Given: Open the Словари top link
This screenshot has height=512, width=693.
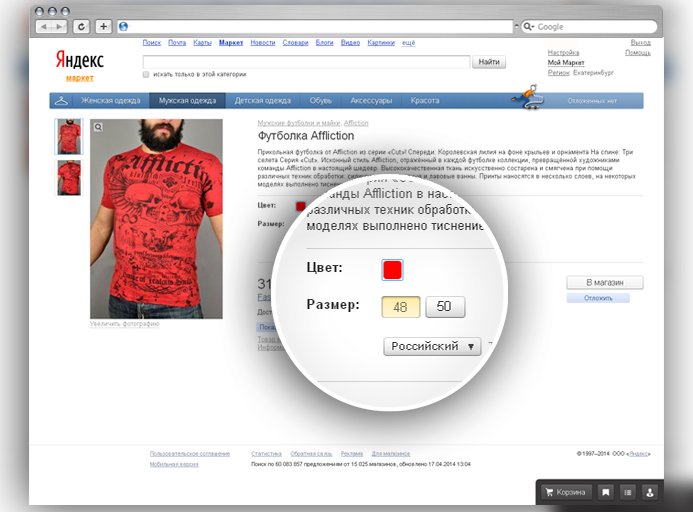Looking at the screenshot, I should [x=295, y=42].
